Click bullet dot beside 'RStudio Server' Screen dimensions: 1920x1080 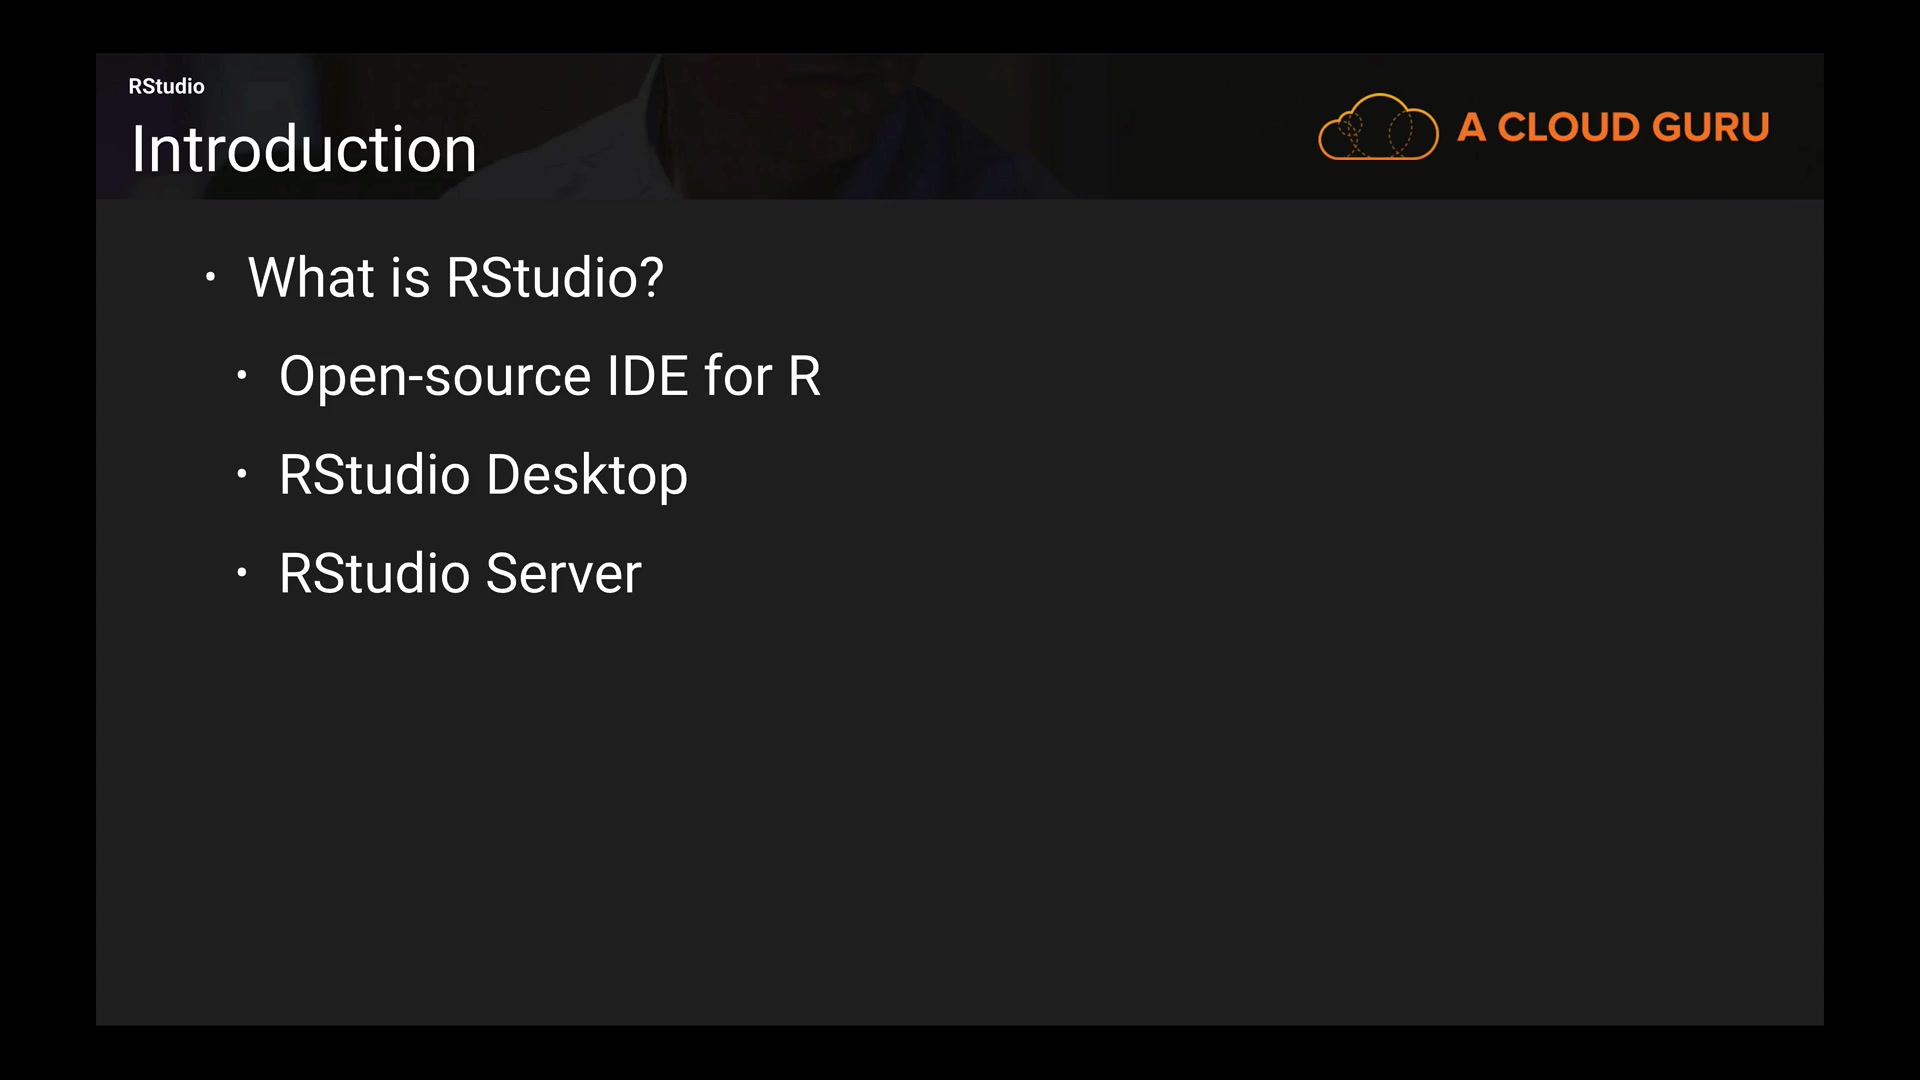click(x=241, y=573)
